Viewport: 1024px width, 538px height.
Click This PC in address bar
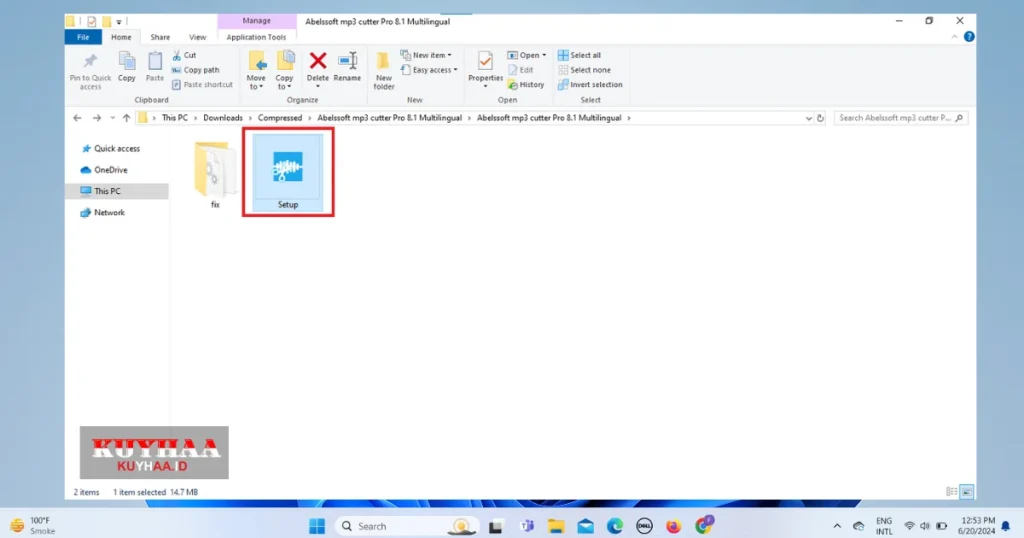174,118
